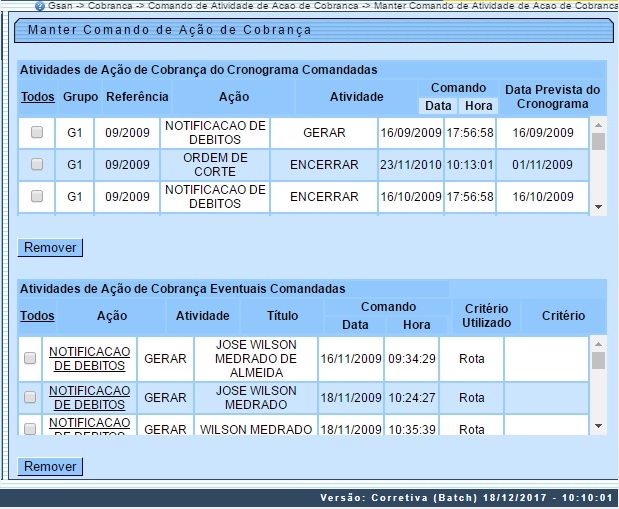The image size is (619, 509).
Task: Click scroll-down arrow of the Cronograma table
Action: point(598,207)
